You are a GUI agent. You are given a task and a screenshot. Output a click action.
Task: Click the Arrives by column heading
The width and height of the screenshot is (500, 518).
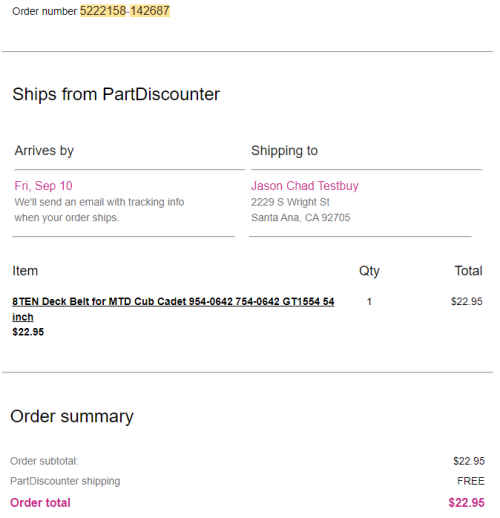(x=44, y=151)
